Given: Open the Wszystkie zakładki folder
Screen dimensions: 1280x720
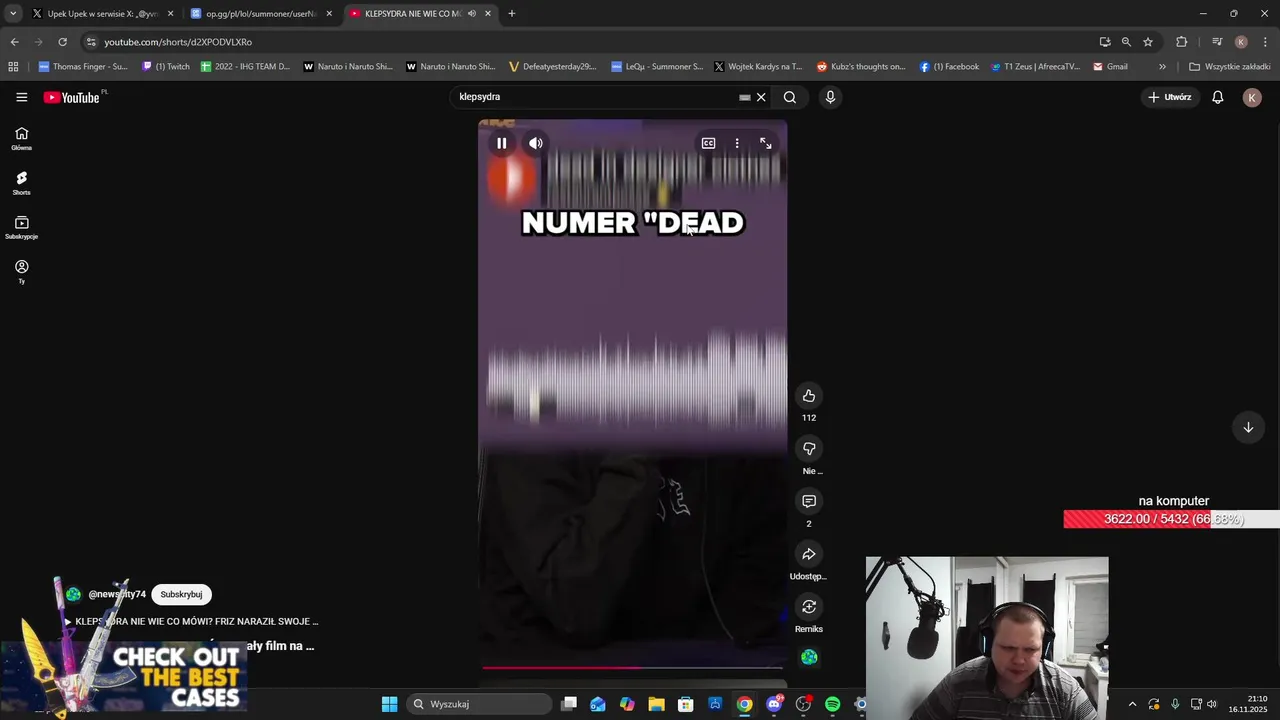Looking at the screenshot, I should pos(1229,67).
